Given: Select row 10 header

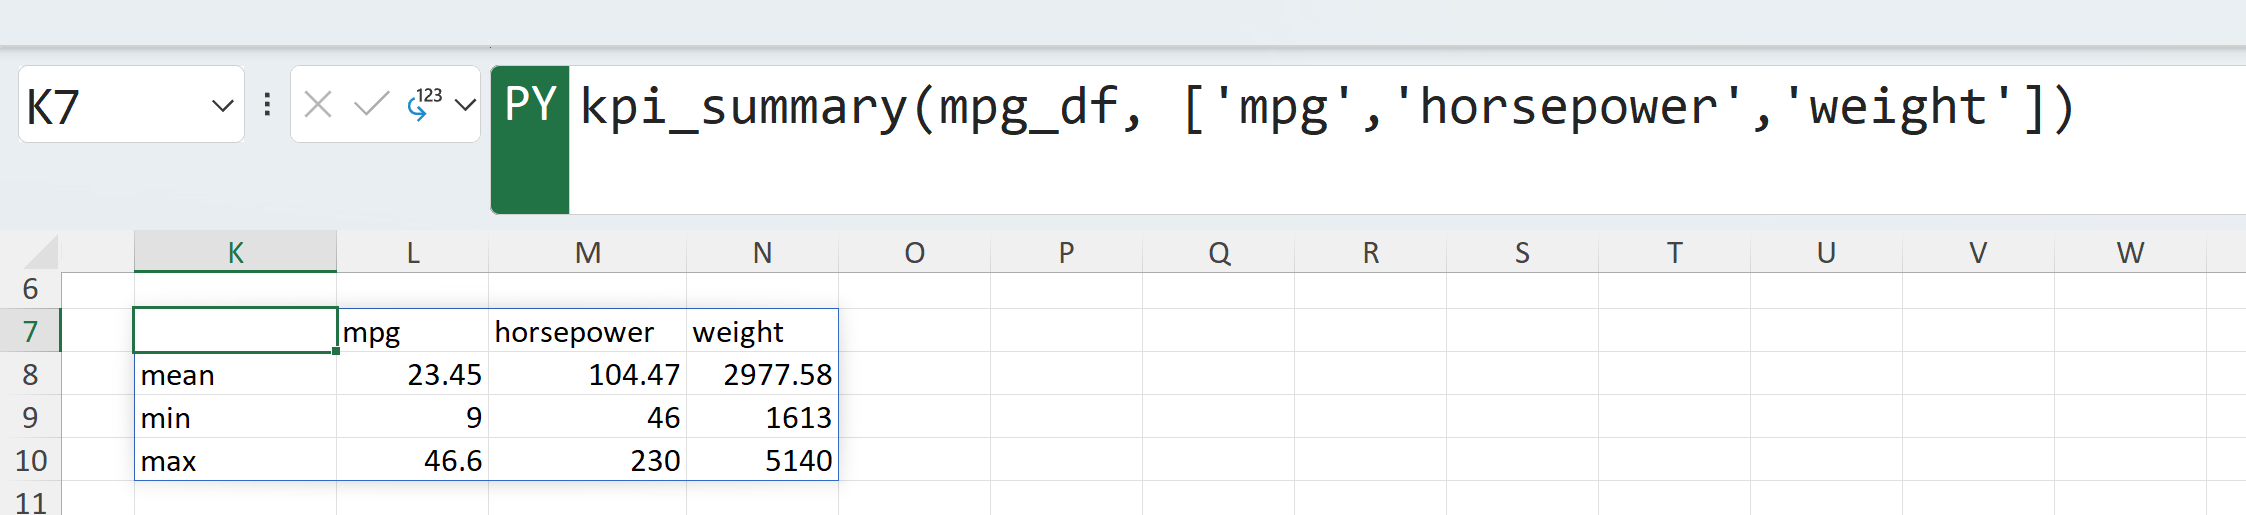Looking at the screenshot, I should pyautogui.click(x=30, y=461).
